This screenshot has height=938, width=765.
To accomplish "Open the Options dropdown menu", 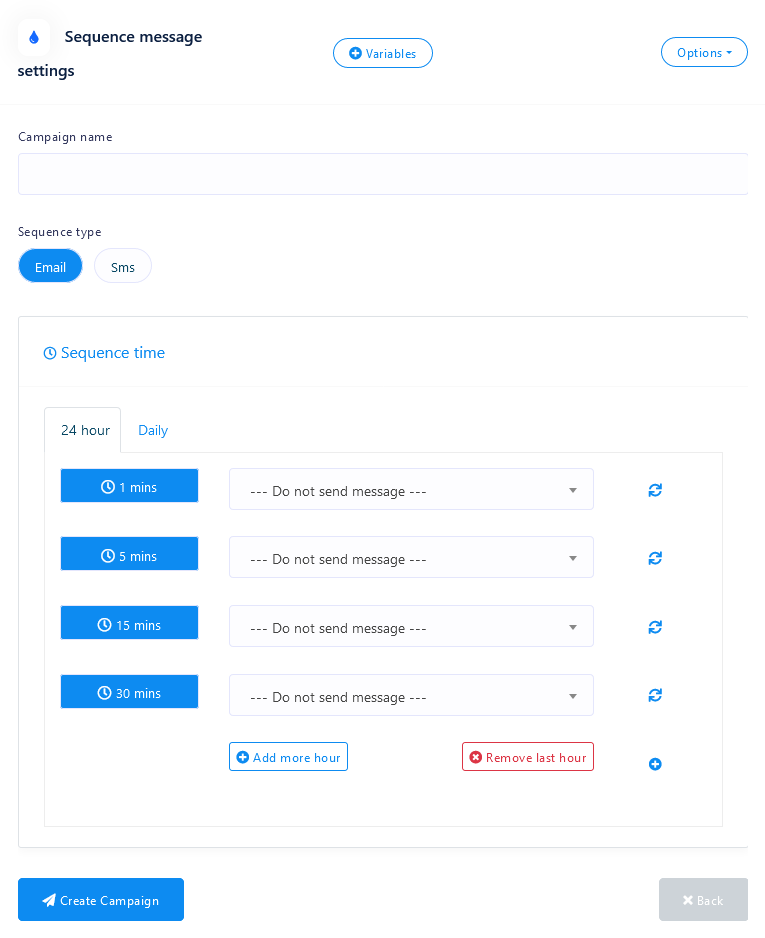I will coord(704,52).
